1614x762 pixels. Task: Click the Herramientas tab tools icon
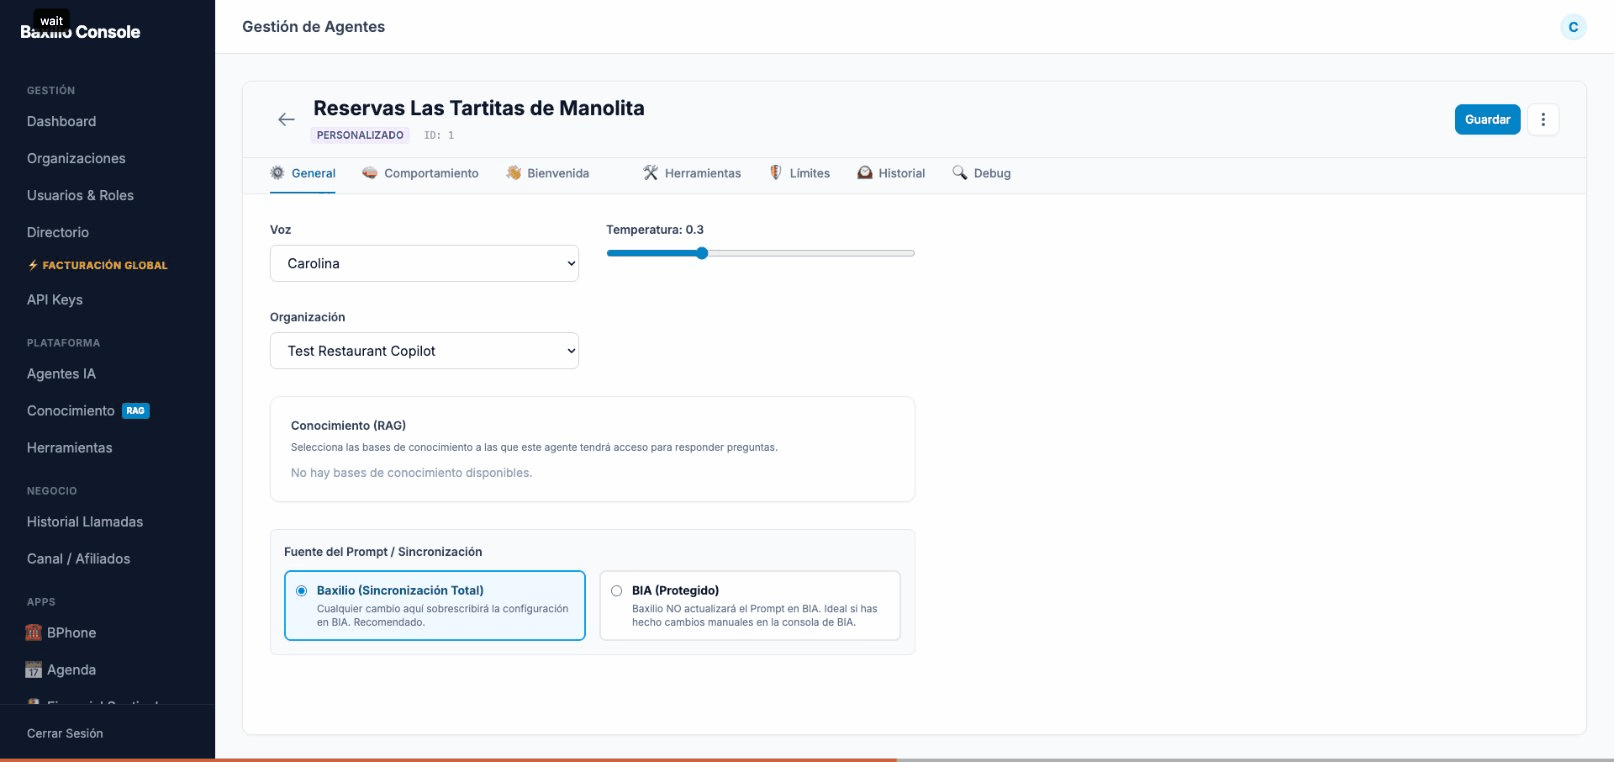coord(651,172)
